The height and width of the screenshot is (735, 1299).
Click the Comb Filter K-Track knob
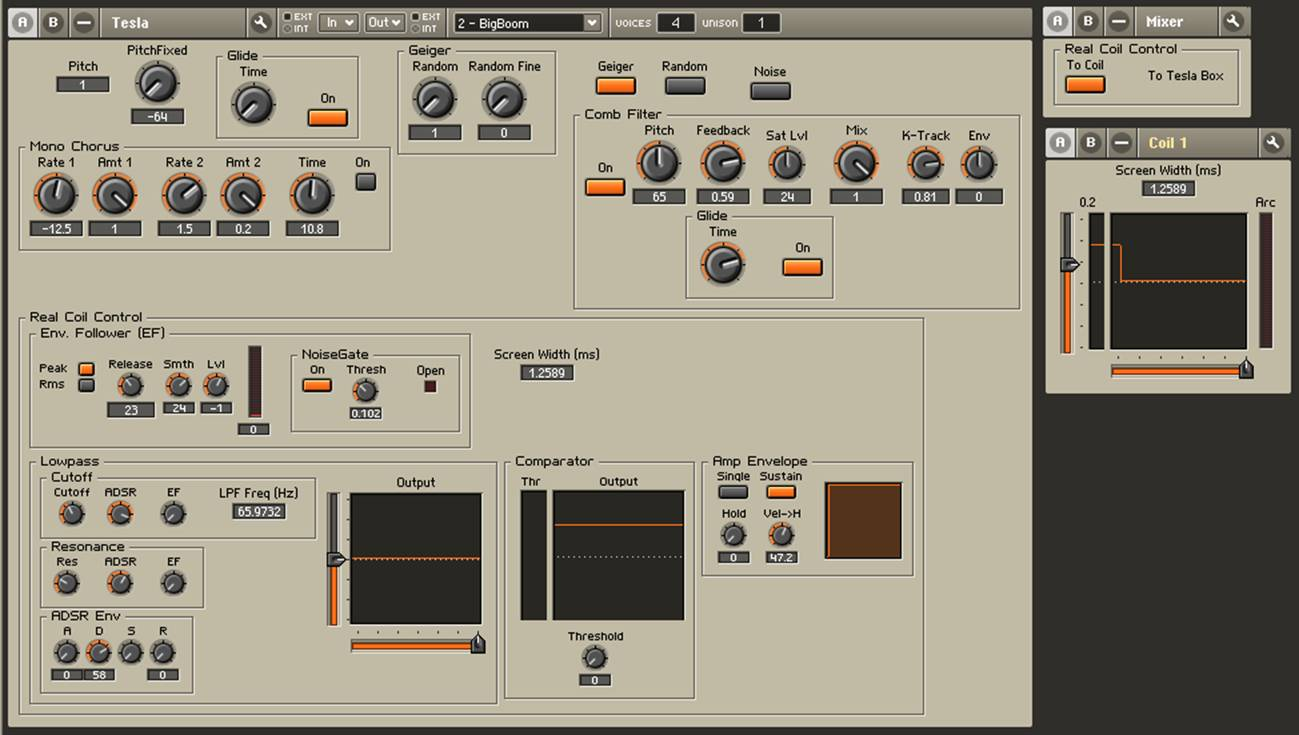[925, 165]
